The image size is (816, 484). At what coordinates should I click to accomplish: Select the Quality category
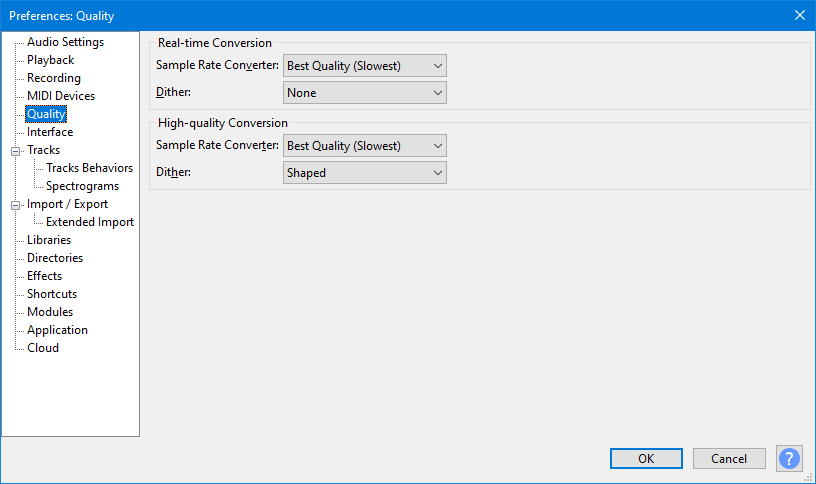click(46, 114)
